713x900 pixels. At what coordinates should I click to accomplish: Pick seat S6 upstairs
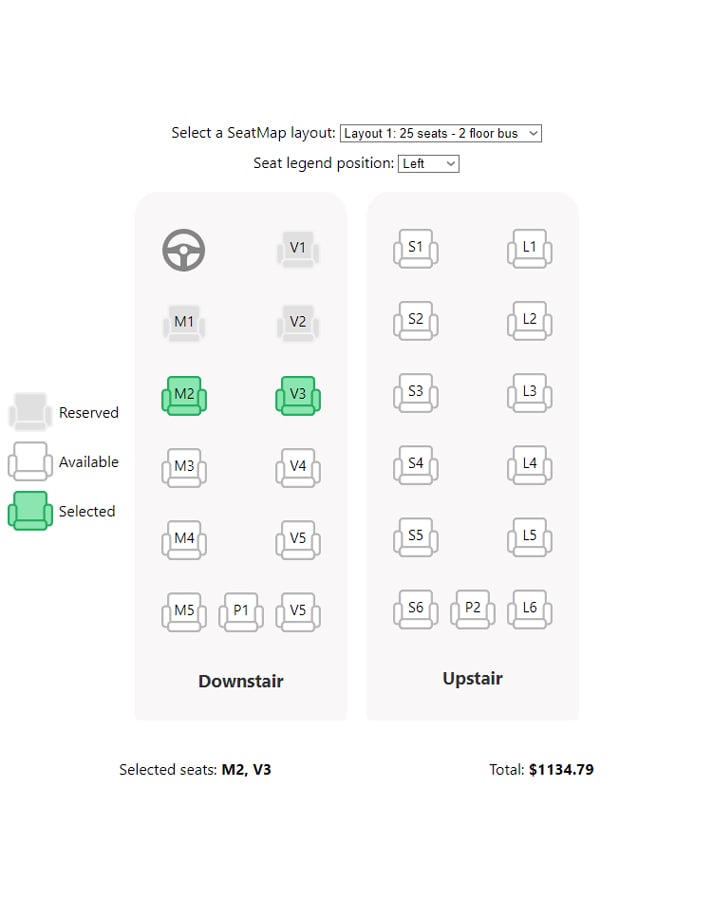[x=416, y=610]
